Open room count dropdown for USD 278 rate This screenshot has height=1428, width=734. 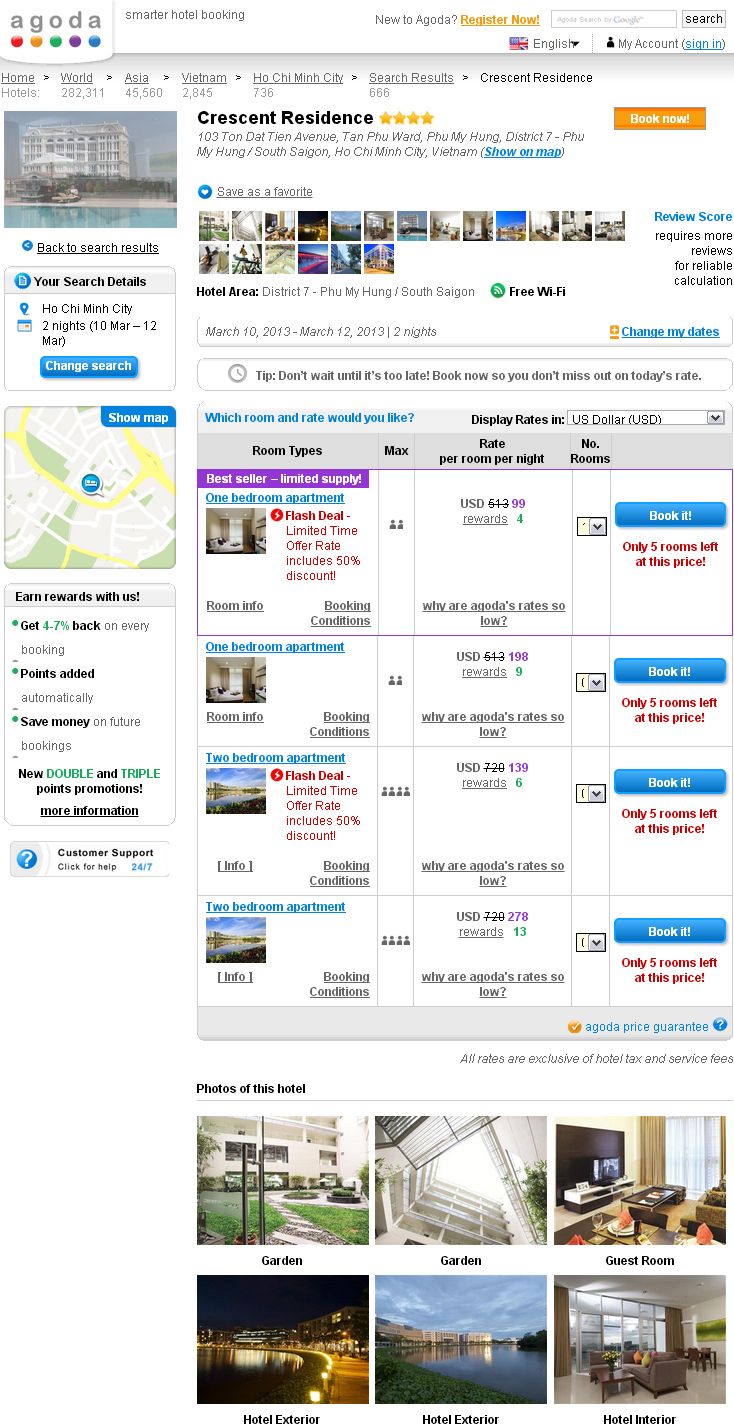coord(592,942)
